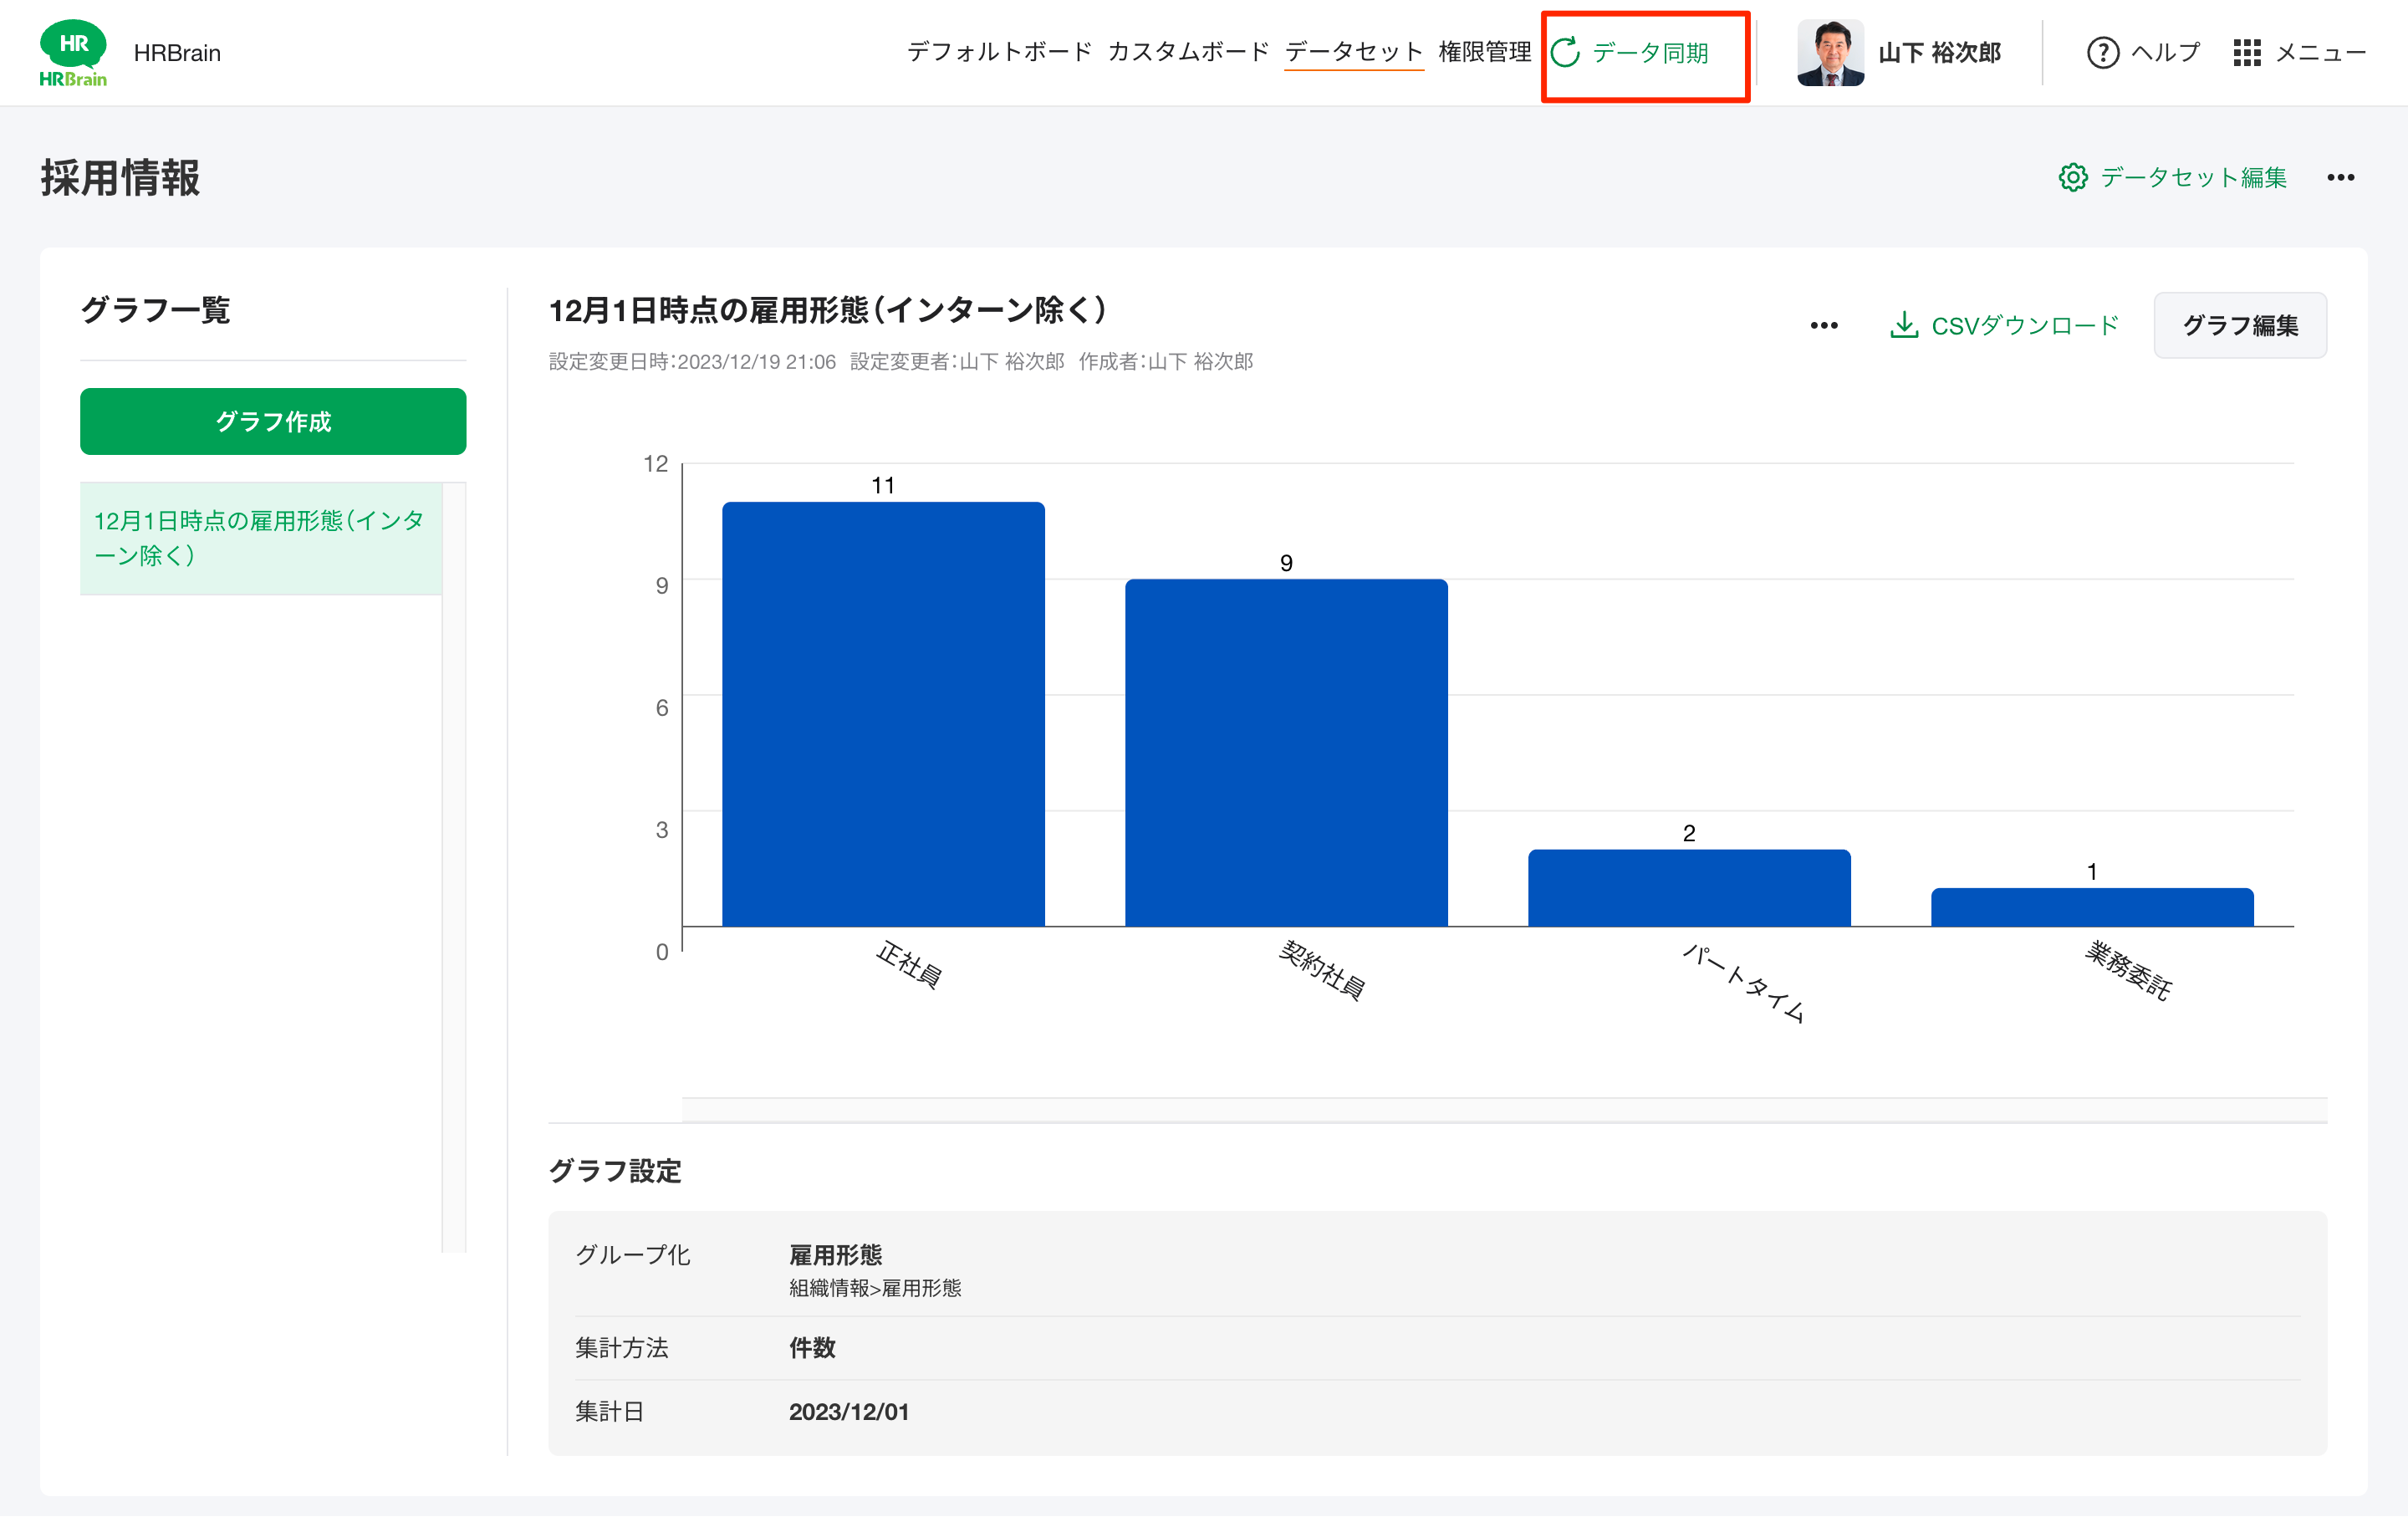Click the グラフ作成 green button
This screenshot has width=2408, height=1517.
click(x=273, y=421)
